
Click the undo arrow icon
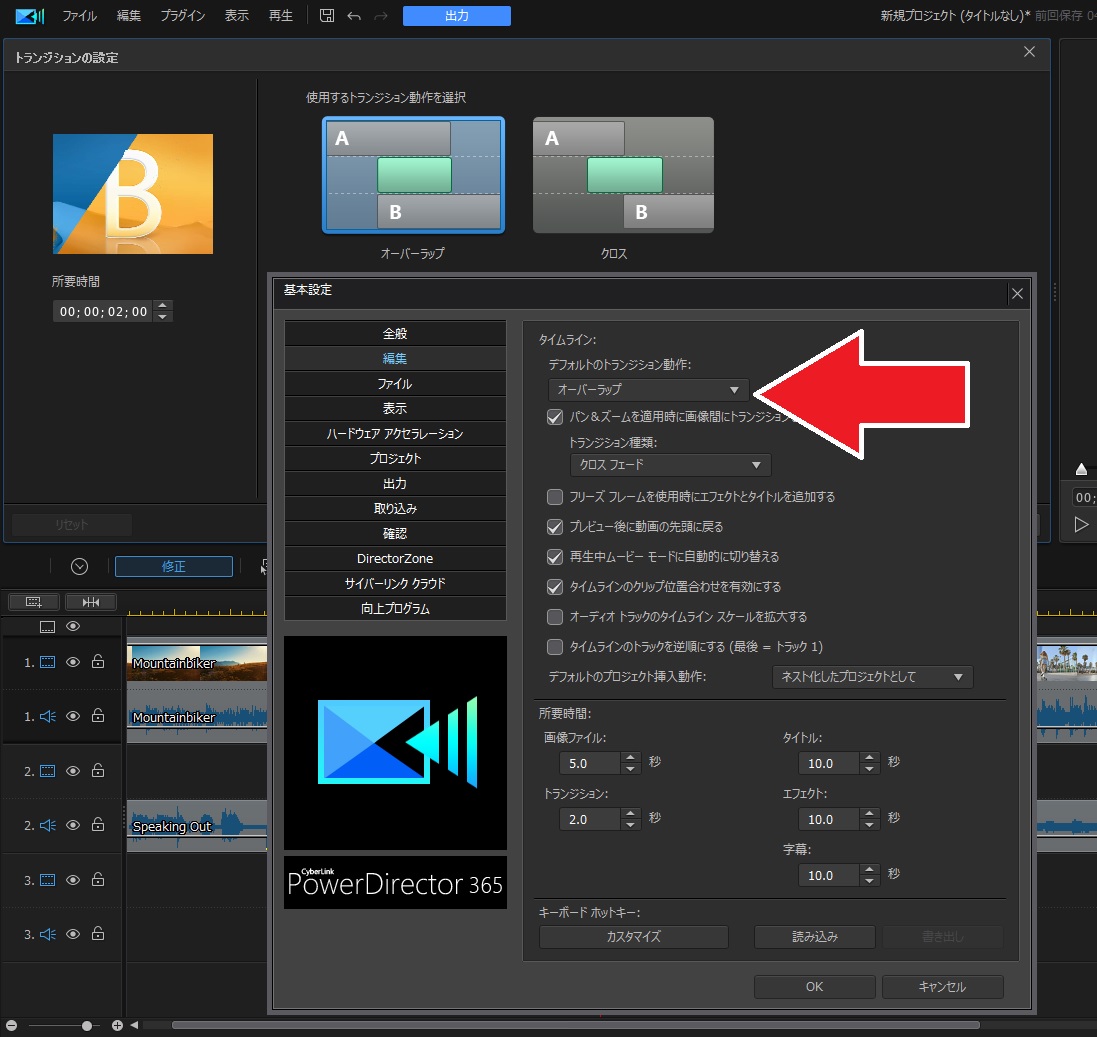(x=354, y=15)
